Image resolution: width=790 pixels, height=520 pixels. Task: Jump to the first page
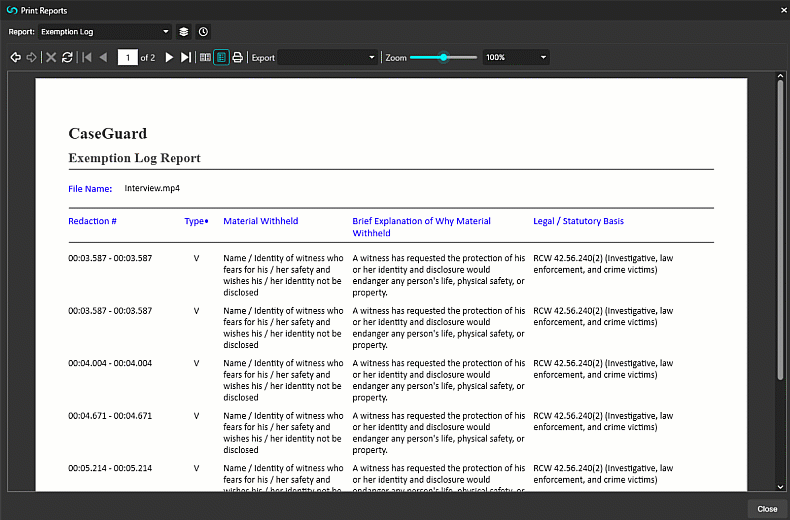[87, 57]
